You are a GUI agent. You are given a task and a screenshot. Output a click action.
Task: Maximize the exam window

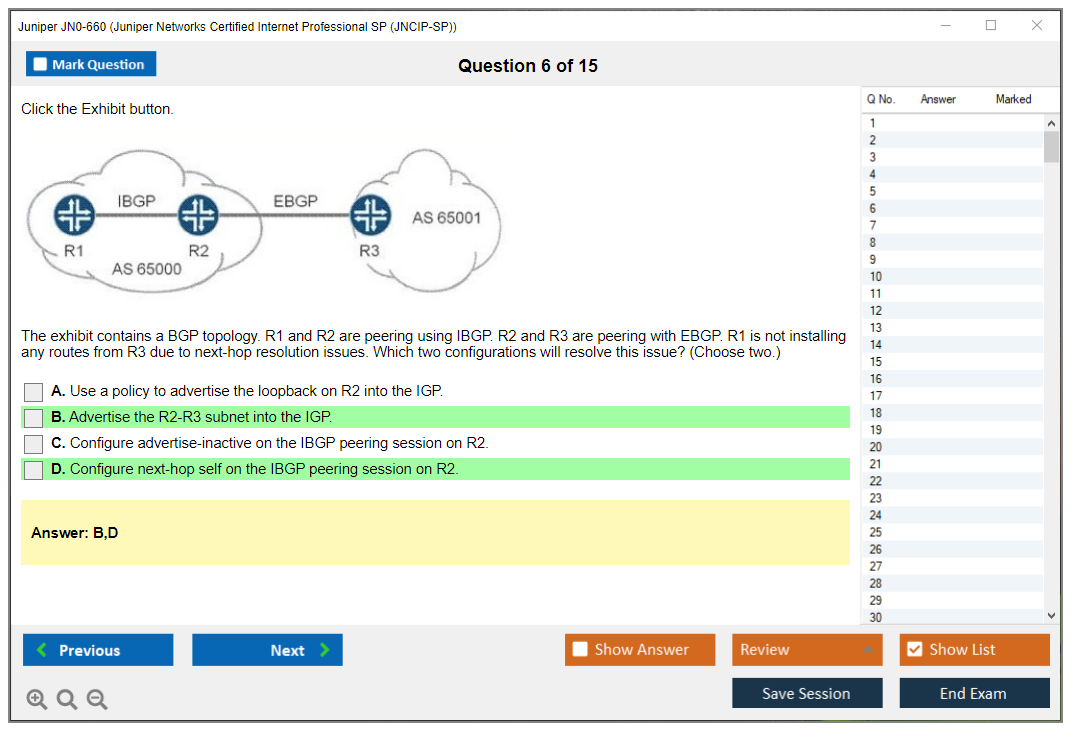point(990,26)
